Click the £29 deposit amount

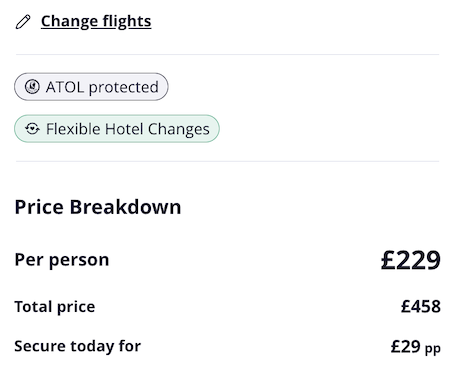click(x=405, y=346)
